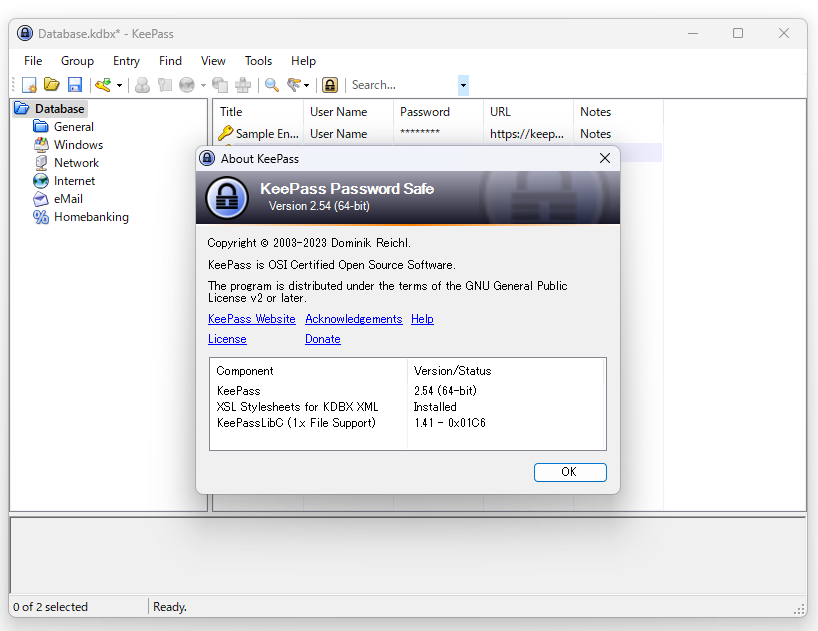Select the Internet group in the sidebar
Viewport: 818px width, 631px height.
(x=75, y=180)
